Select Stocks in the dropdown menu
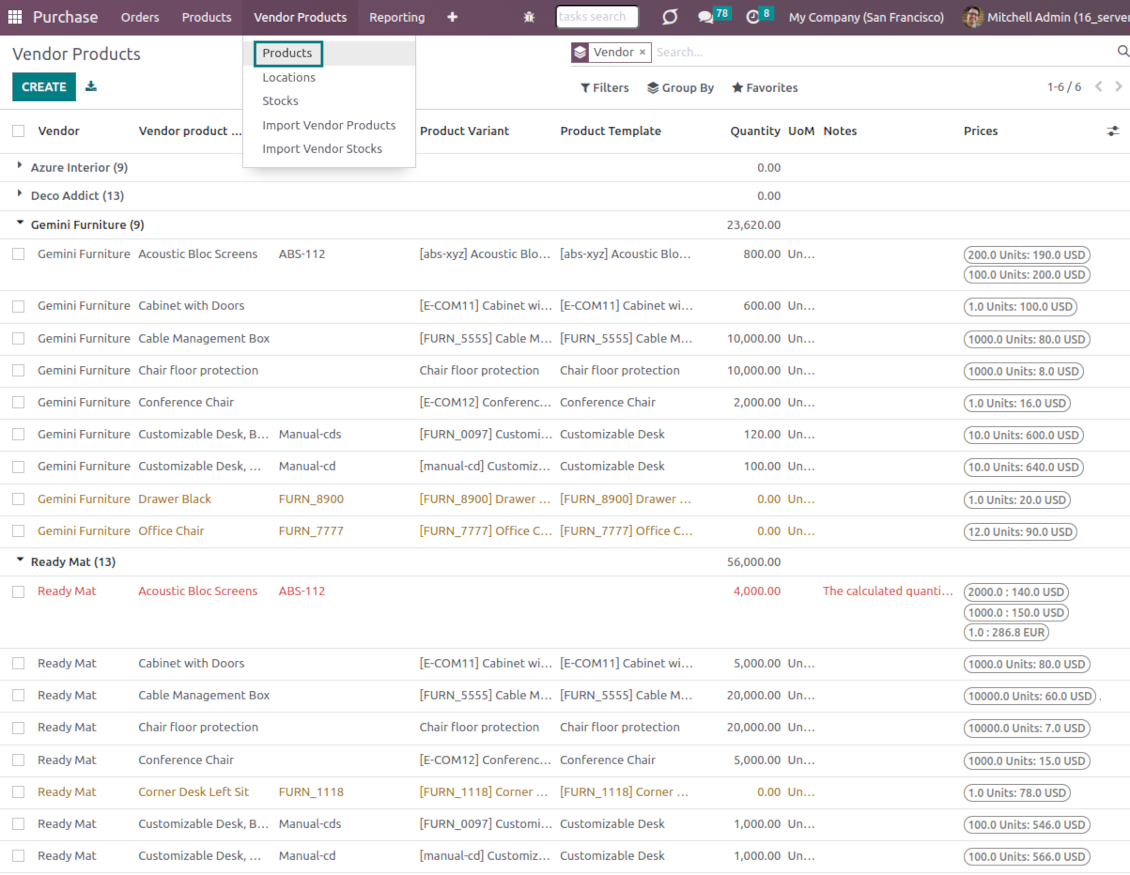This screenshot has width=1130, height=875. [x=280, y=101]
